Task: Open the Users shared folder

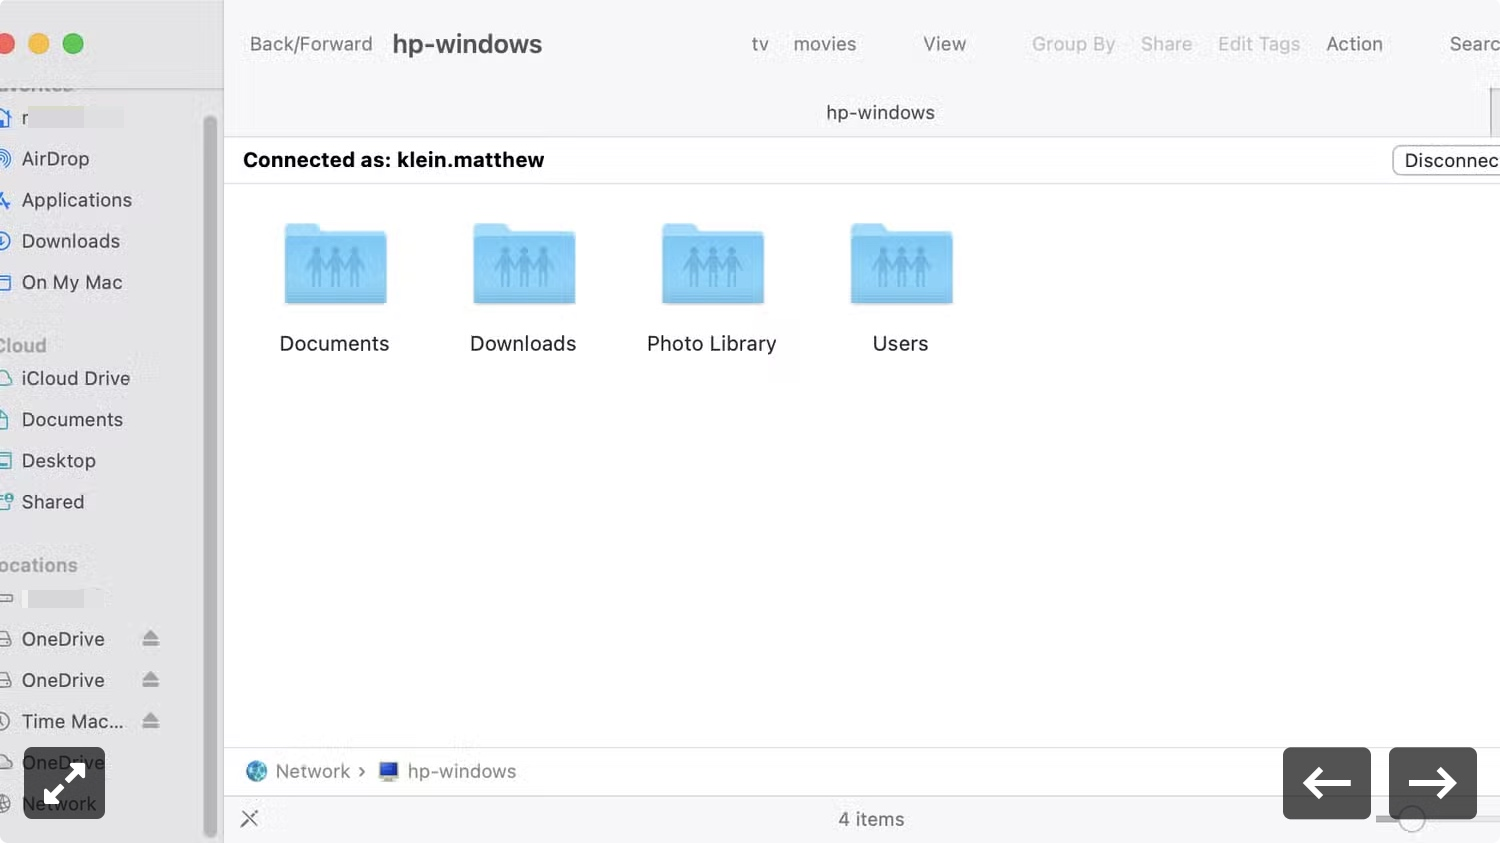Action: pyautogui.click(x=901, y=265)
